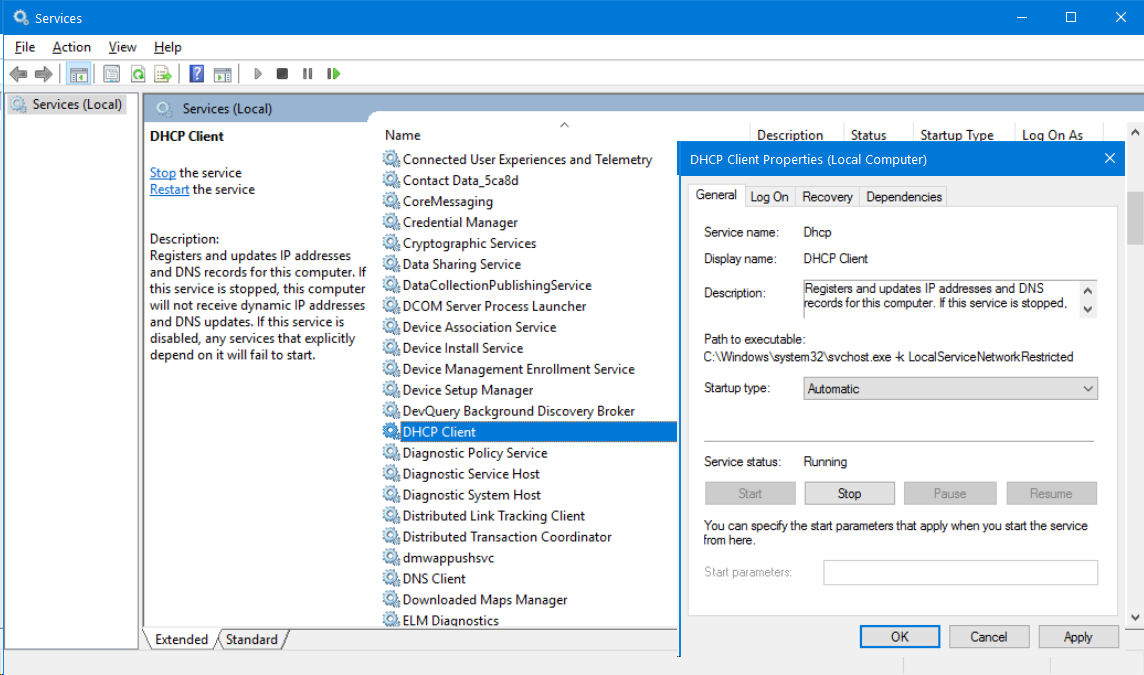Viewport: 1144px width, 675px height.
Task: Select Diagnostic Policy Service row
Action: click(475, 452)
